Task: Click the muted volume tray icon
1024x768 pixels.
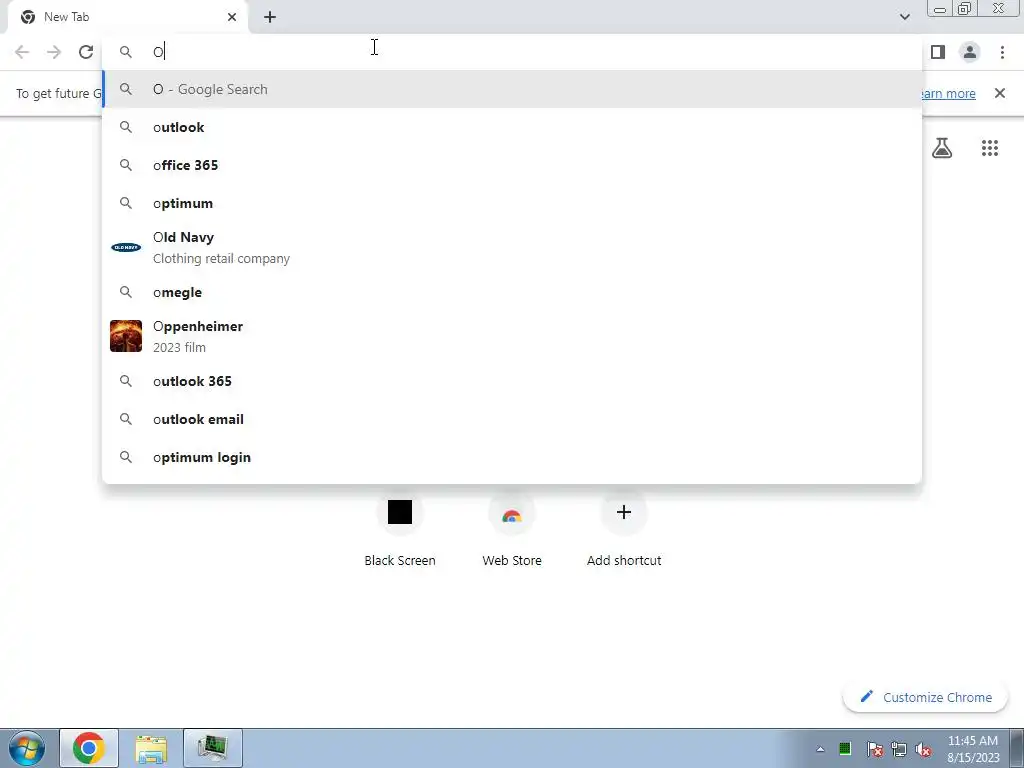Action: [923, 749]
